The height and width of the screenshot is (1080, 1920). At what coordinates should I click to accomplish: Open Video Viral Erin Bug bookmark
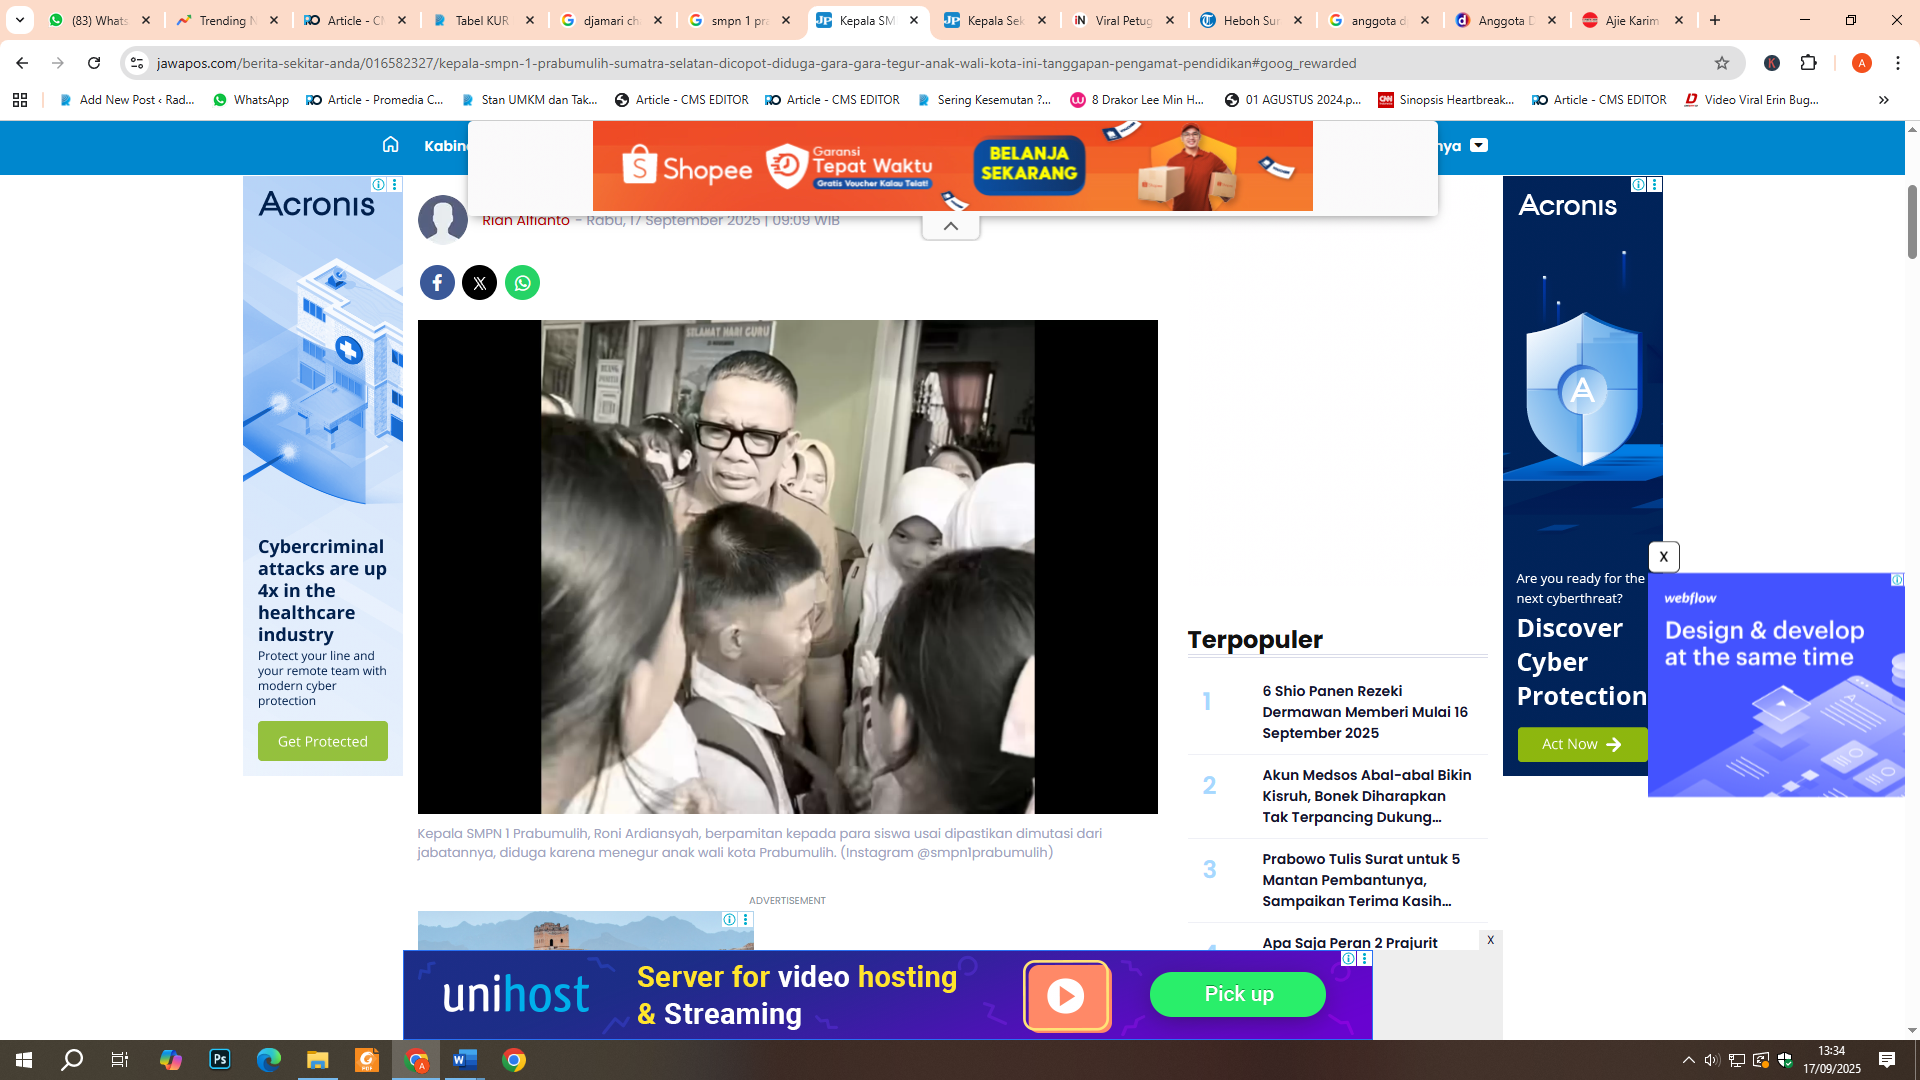click(1752, 100)
